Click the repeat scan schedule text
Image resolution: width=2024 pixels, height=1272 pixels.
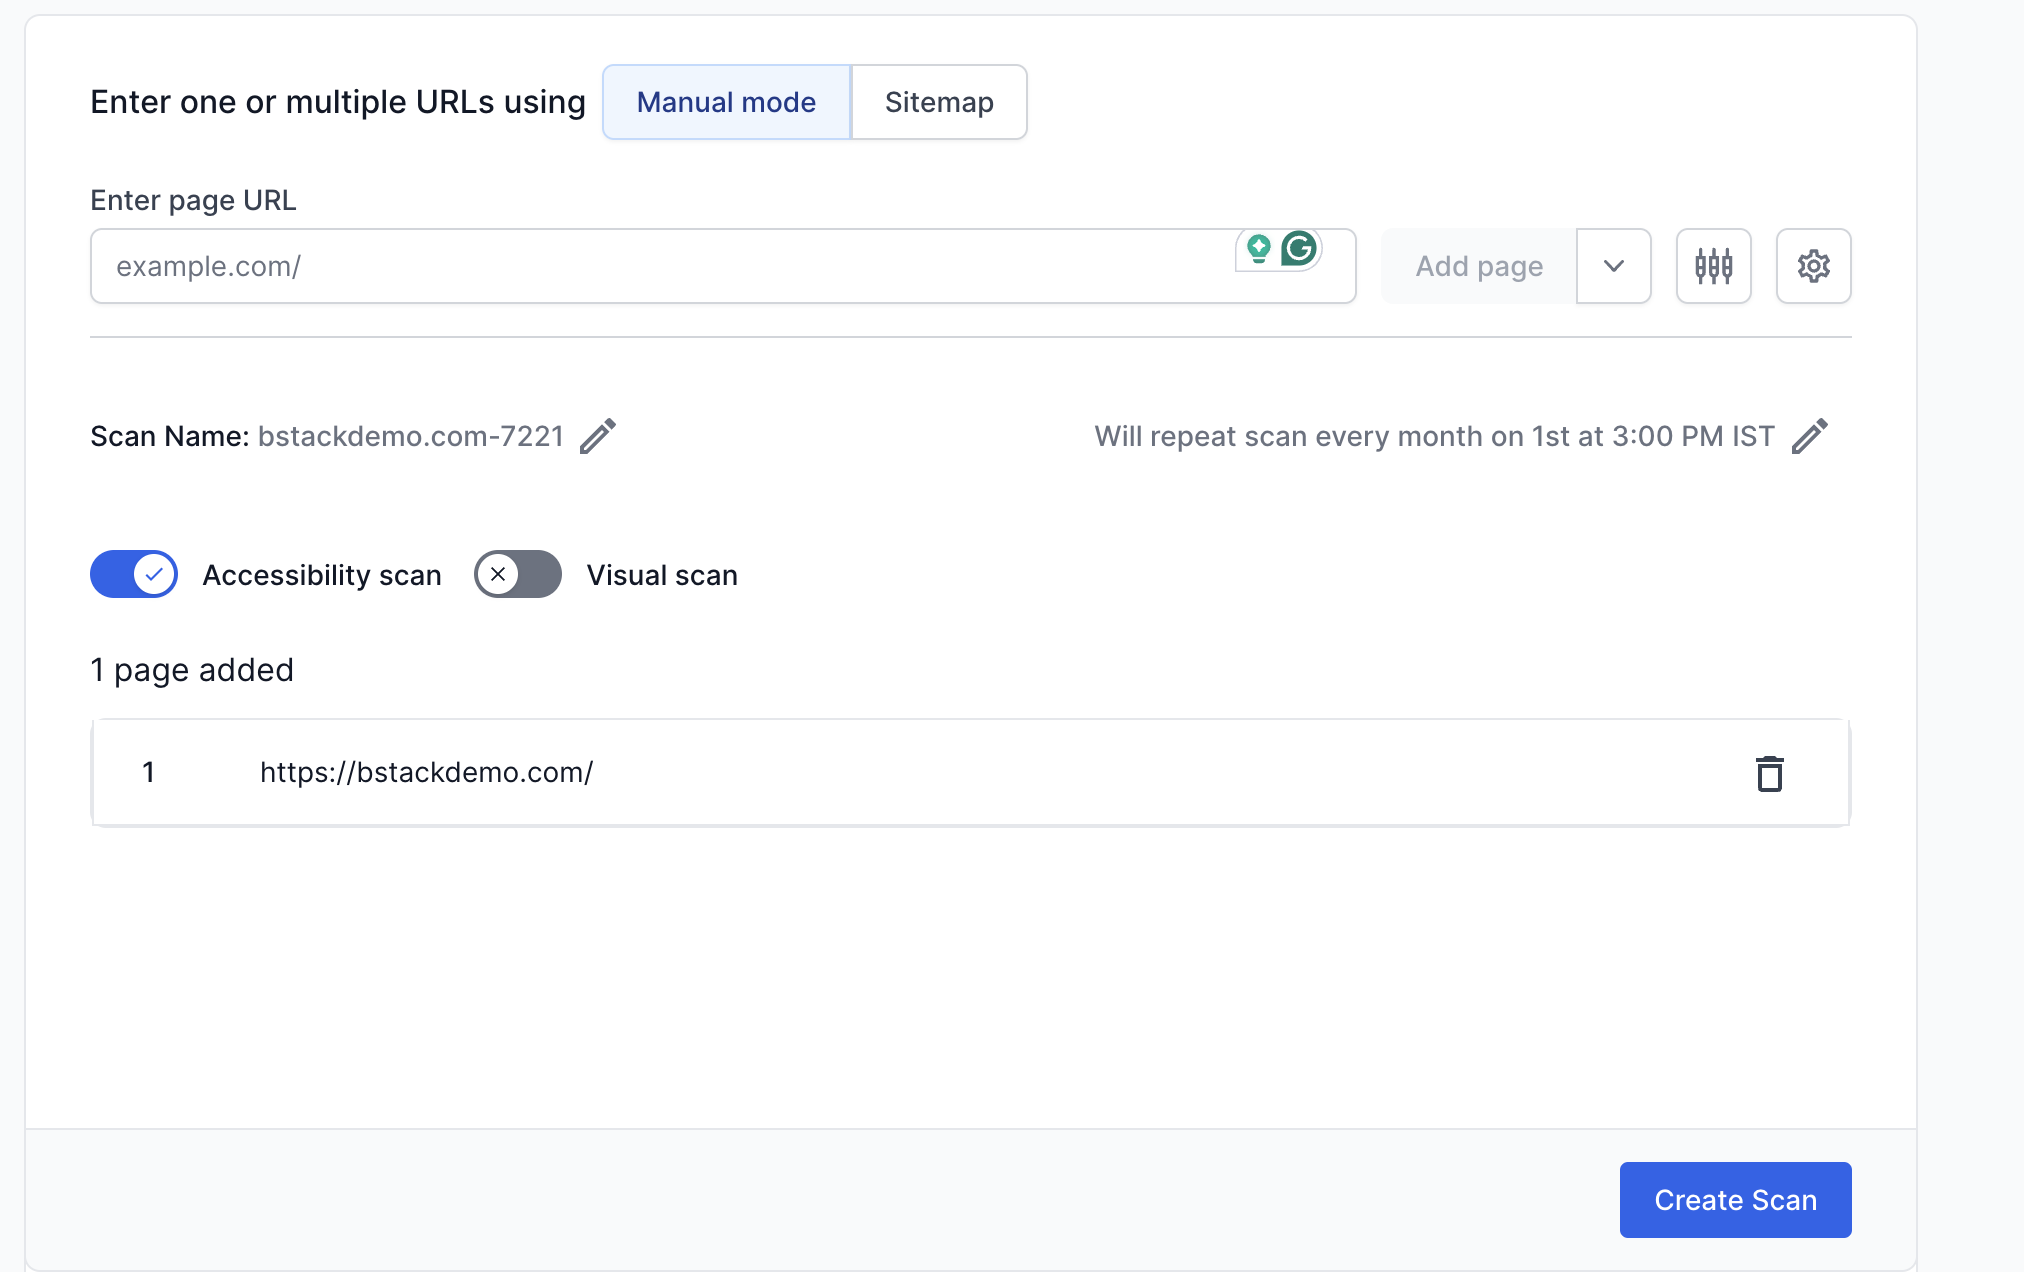(1434, 436)
